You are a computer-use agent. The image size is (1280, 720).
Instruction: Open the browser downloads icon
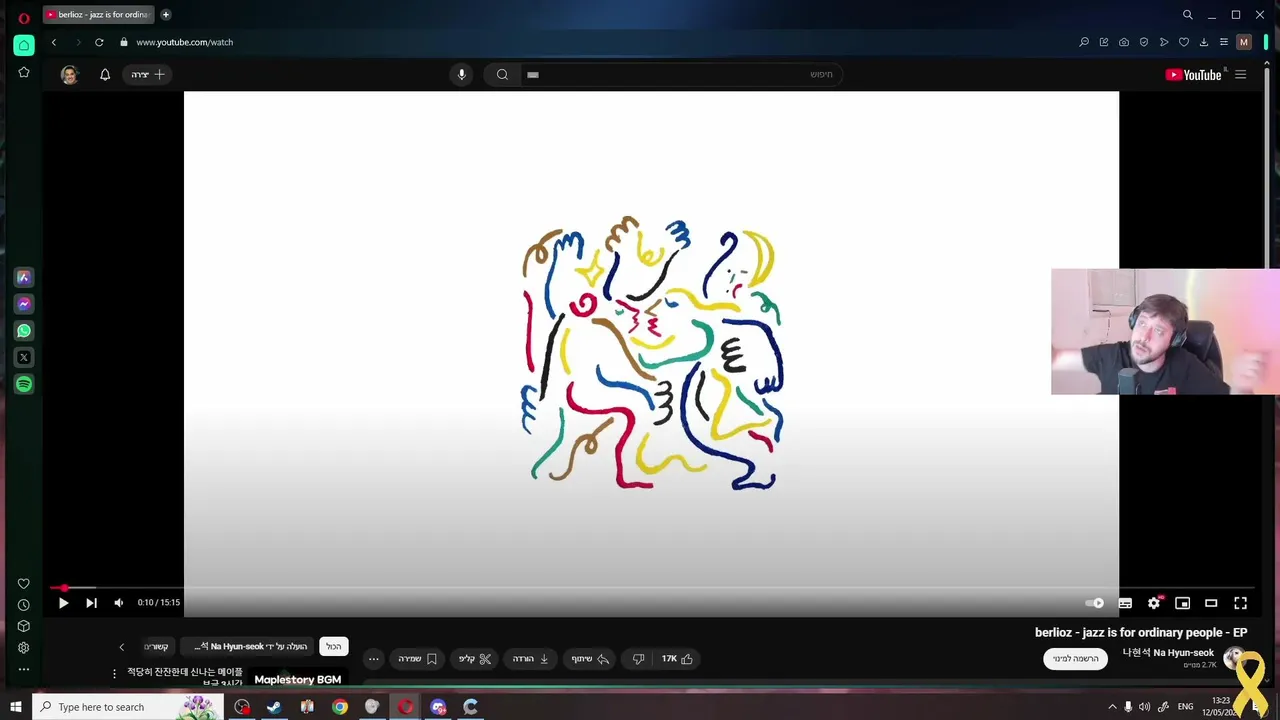coord(1204,42)
